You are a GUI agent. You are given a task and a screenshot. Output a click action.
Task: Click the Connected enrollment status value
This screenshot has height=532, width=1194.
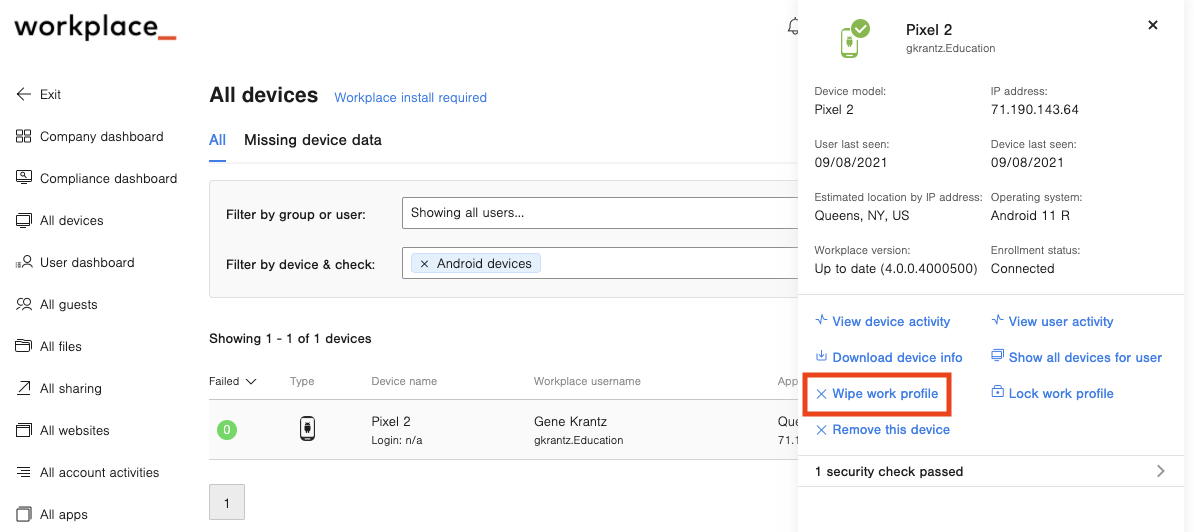[1023, 269]
